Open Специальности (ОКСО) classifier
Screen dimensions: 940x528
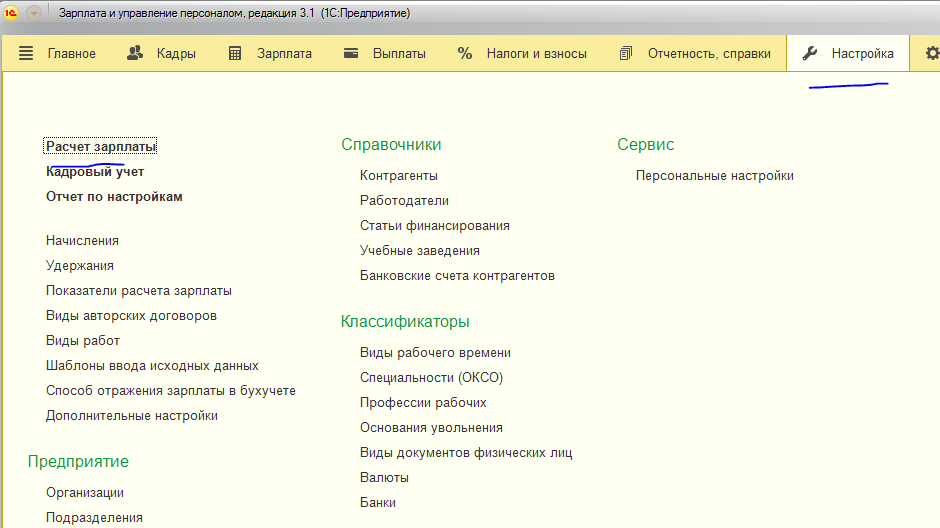pyautogui.click(x=431, y=378)
